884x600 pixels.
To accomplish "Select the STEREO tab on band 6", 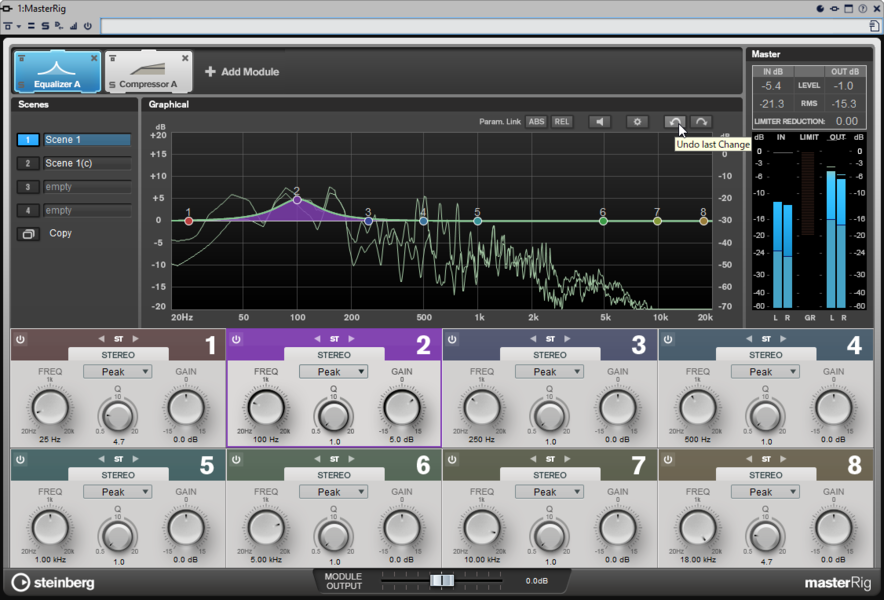I will (x=334, y=475).
